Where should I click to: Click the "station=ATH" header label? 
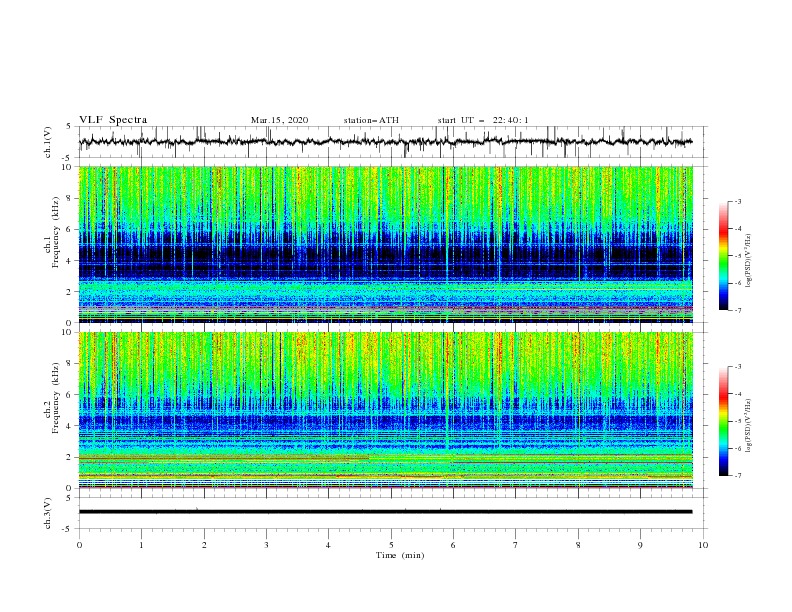click(x=371, y=120)
